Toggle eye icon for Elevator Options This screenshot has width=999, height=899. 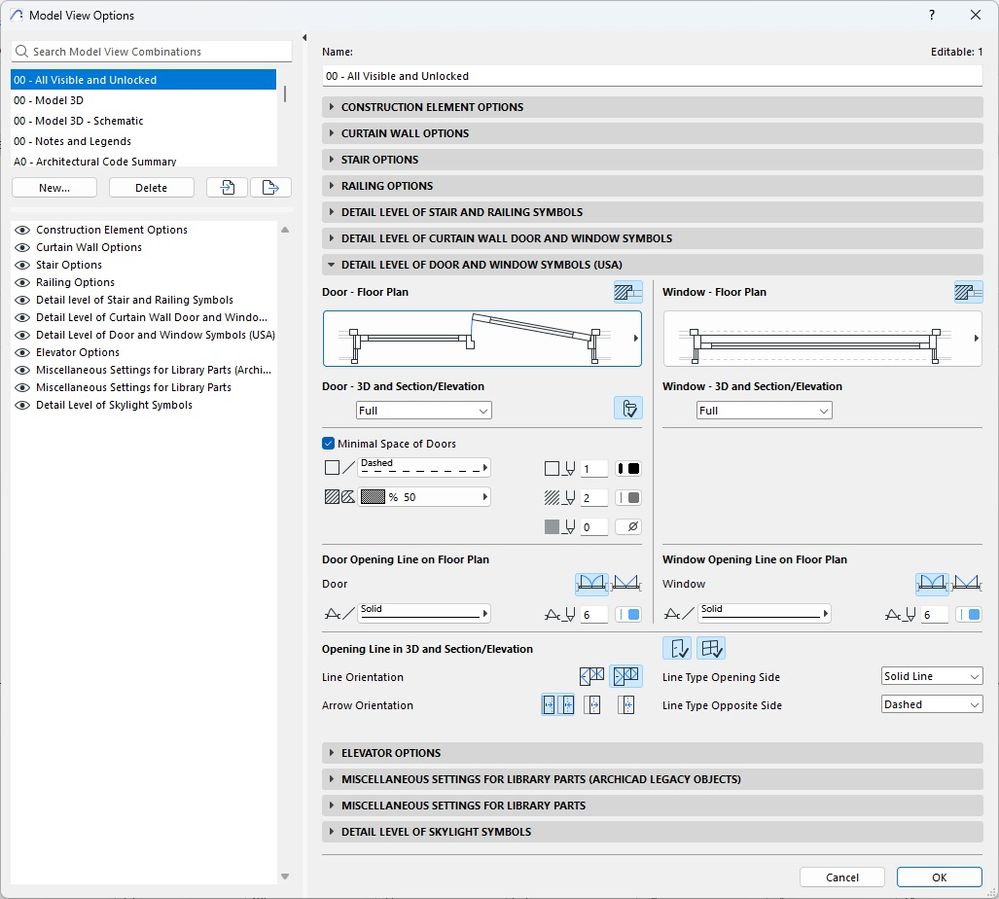(22, 353)
